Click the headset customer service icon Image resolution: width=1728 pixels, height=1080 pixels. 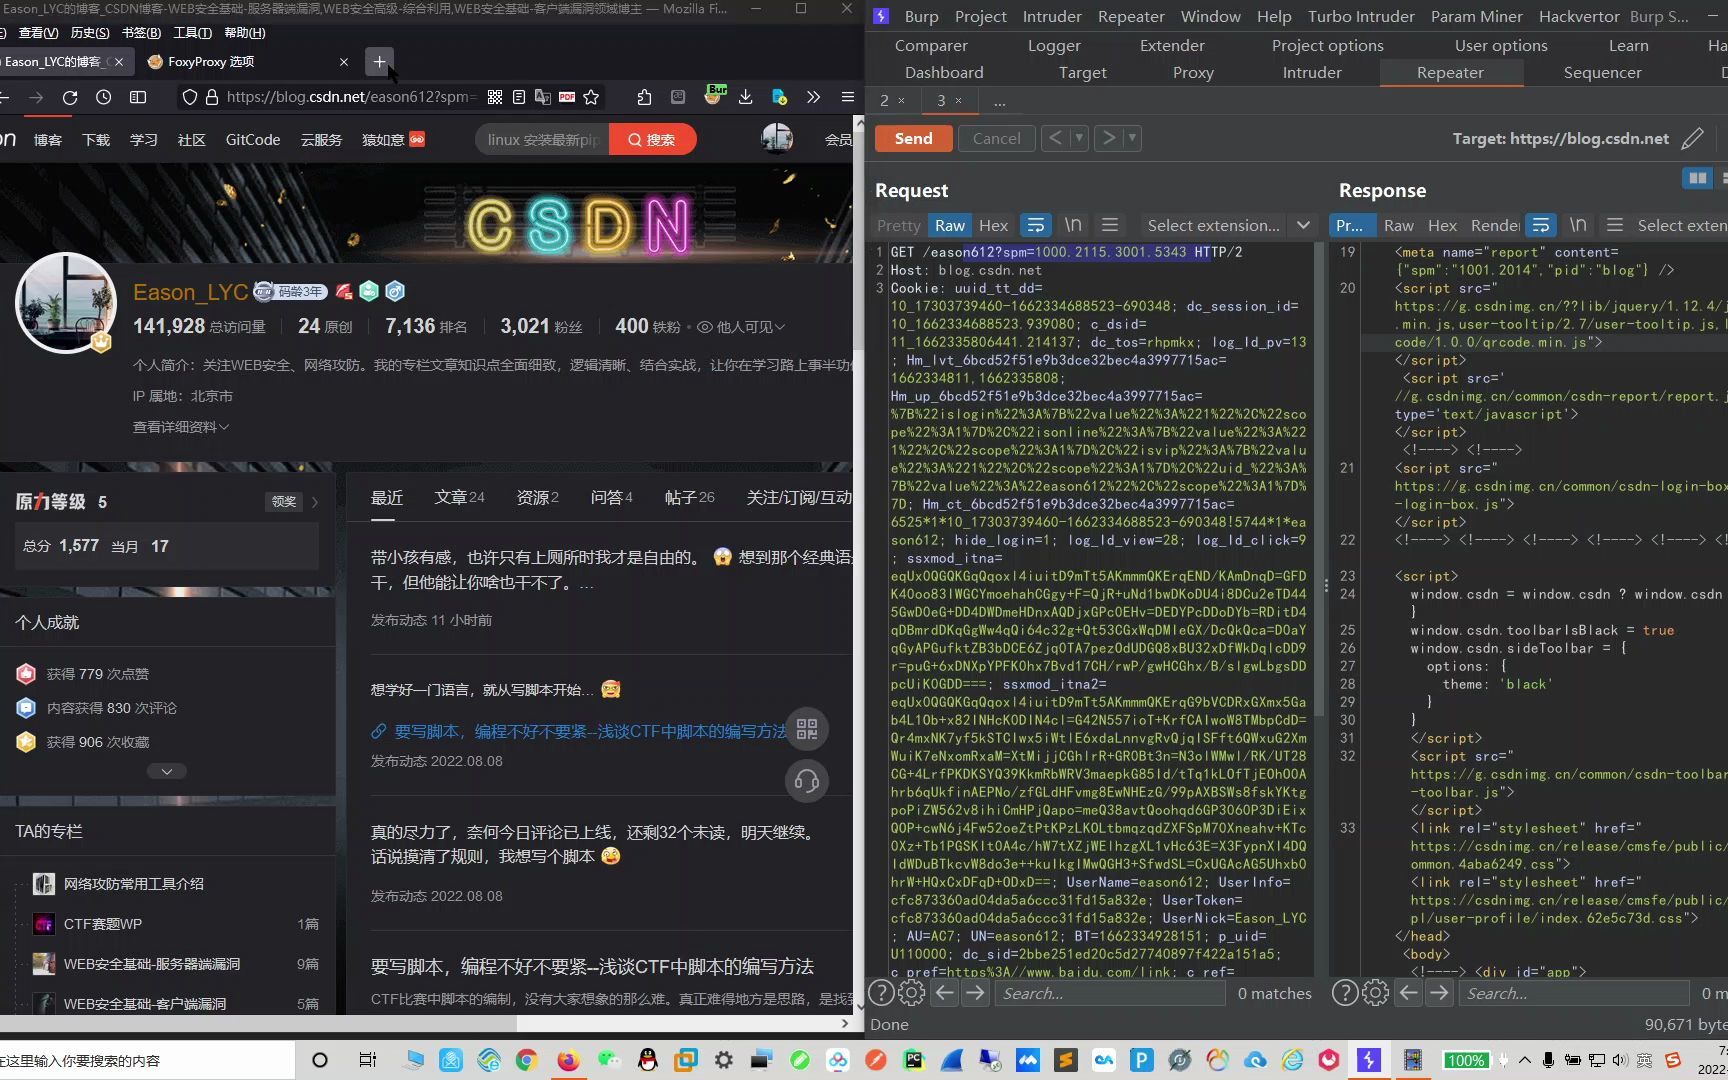tap(807, 781)
